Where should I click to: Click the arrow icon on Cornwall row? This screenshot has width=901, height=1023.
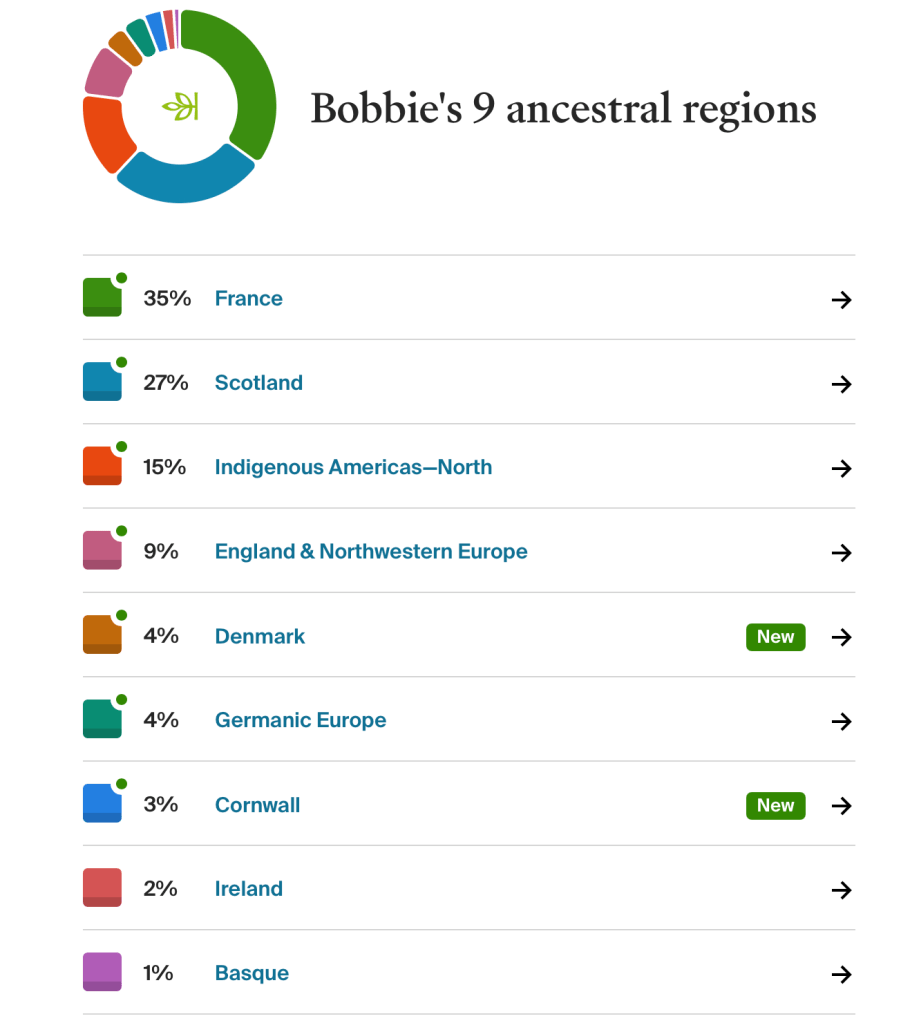coord(842,805)
